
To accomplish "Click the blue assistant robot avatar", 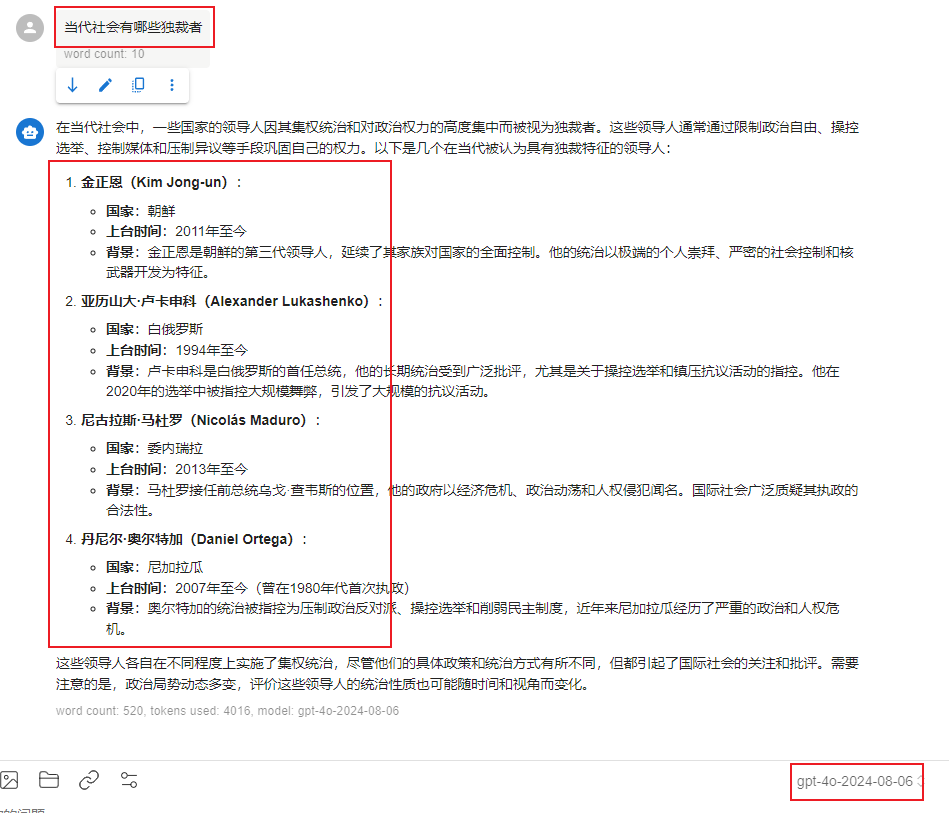I will click(30, 132).
